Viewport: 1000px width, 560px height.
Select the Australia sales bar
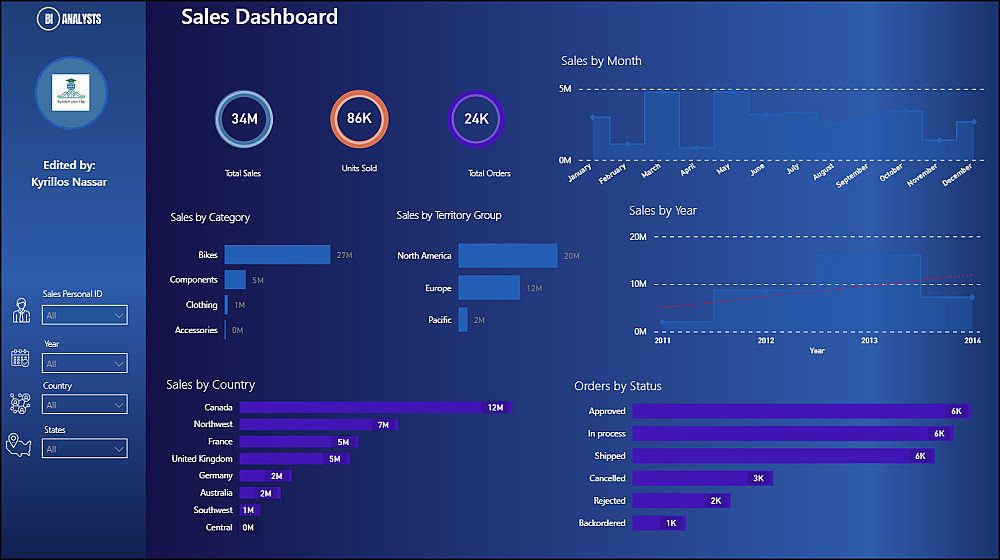pos(260,493)
